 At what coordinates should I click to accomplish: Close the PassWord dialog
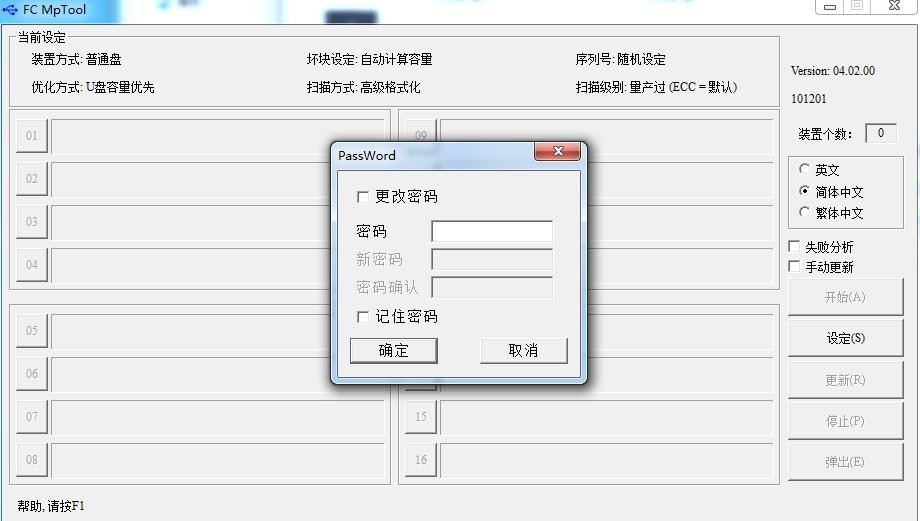[557, 151]
